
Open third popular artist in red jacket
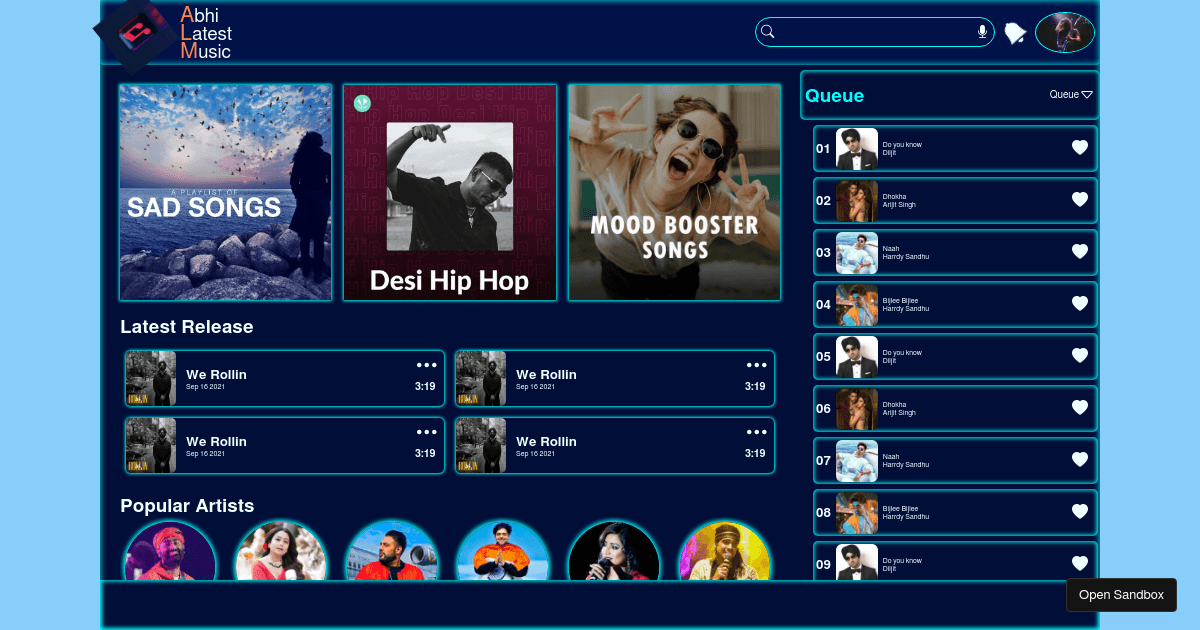pos(392,551)
